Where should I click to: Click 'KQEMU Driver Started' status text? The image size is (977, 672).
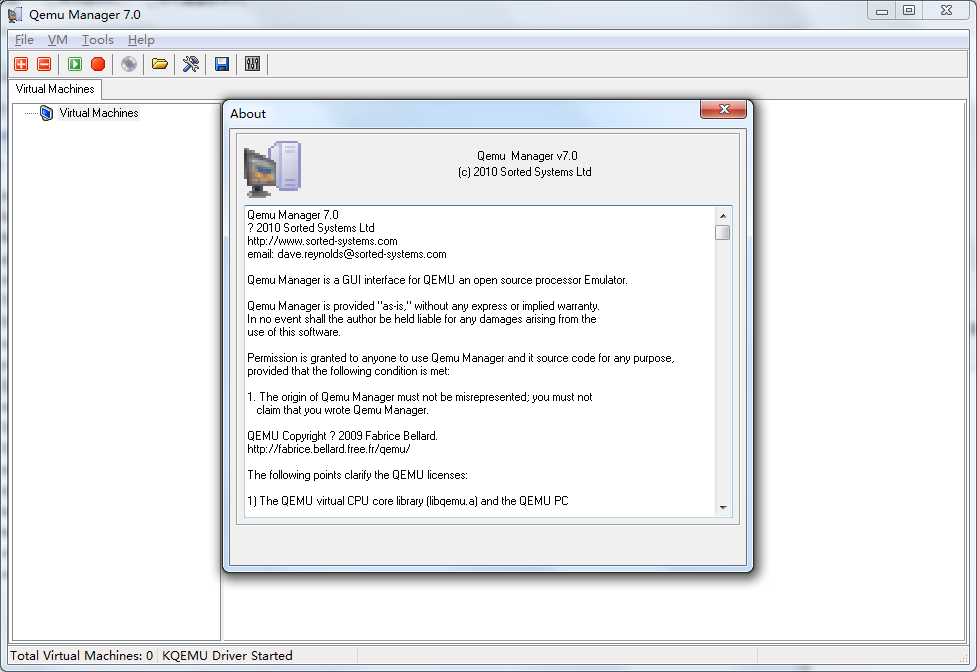227,656
